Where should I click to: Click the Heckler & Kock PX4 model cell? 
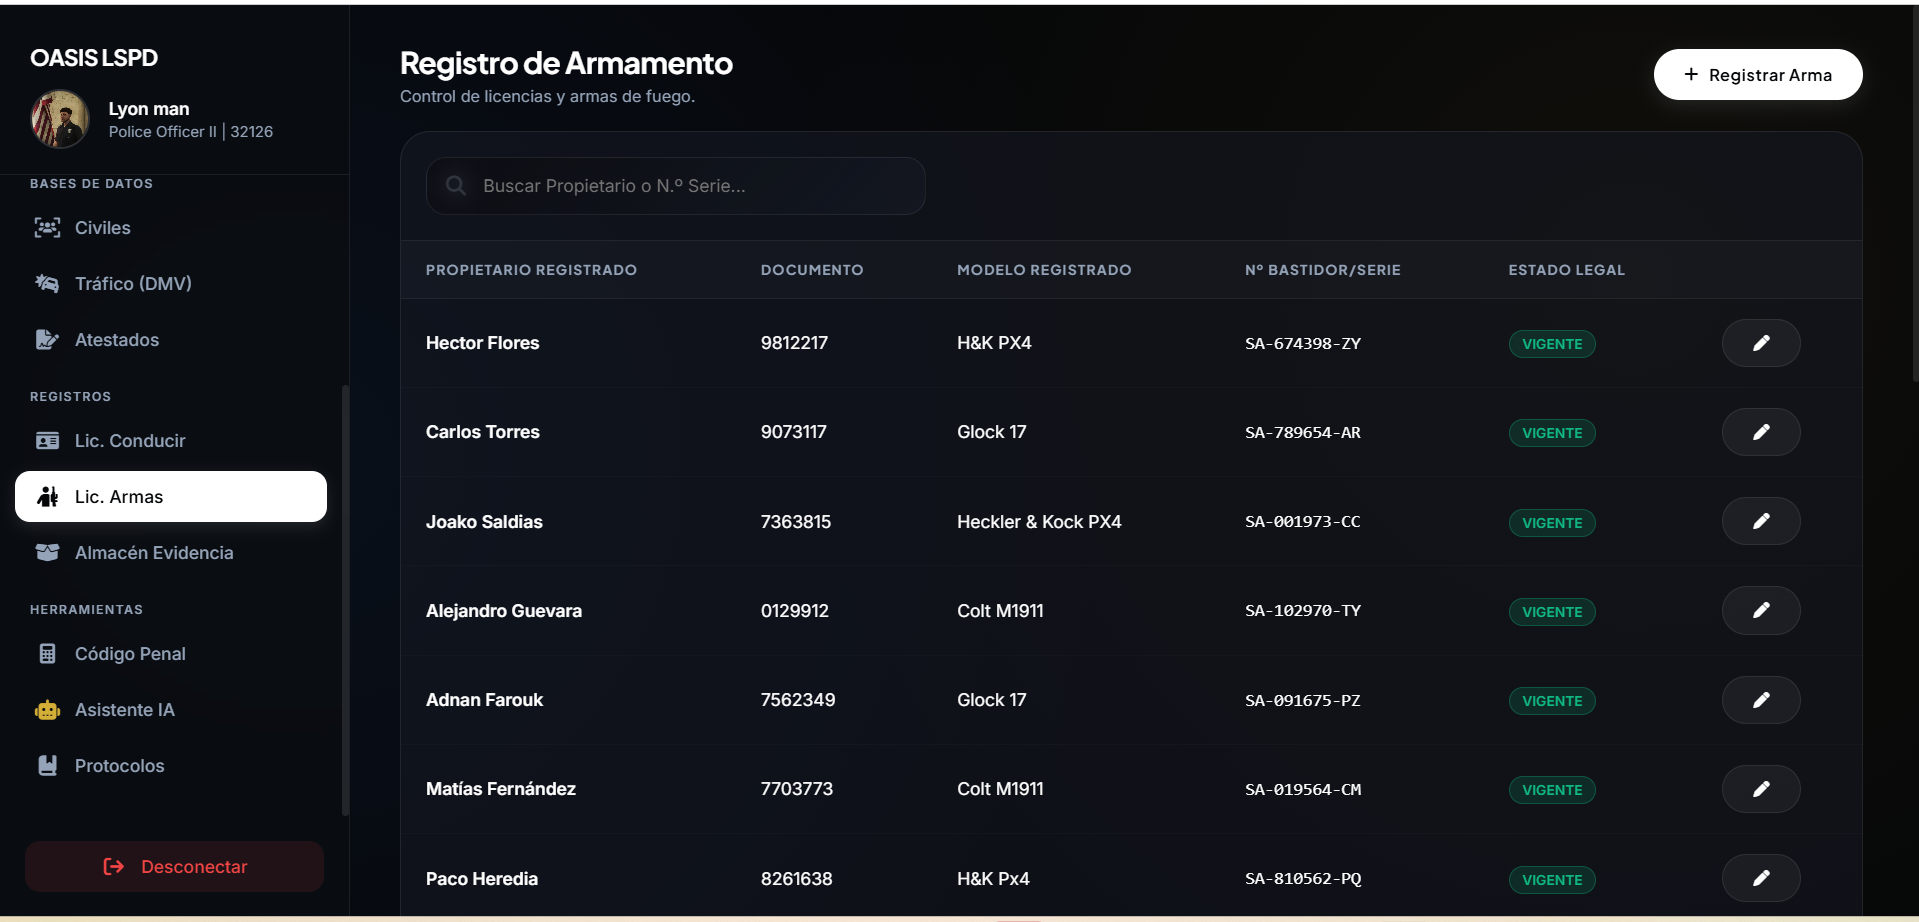[1039, 522]
